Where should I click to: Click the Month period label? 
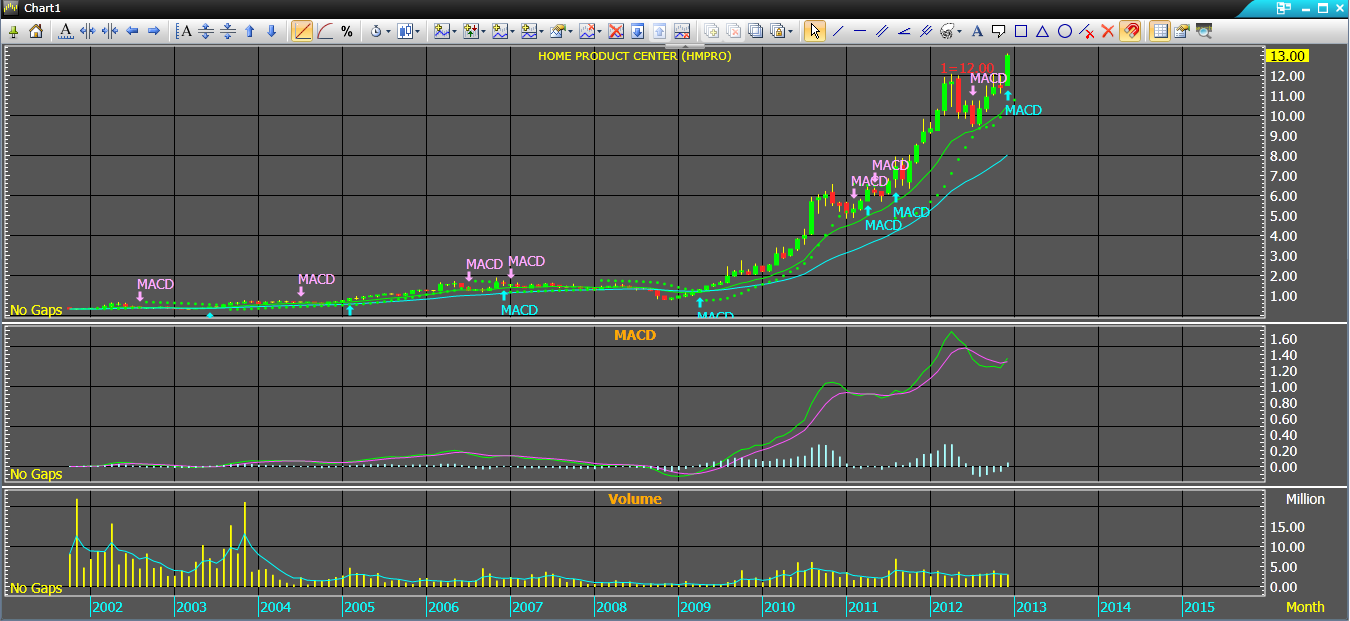(1305, 607)
